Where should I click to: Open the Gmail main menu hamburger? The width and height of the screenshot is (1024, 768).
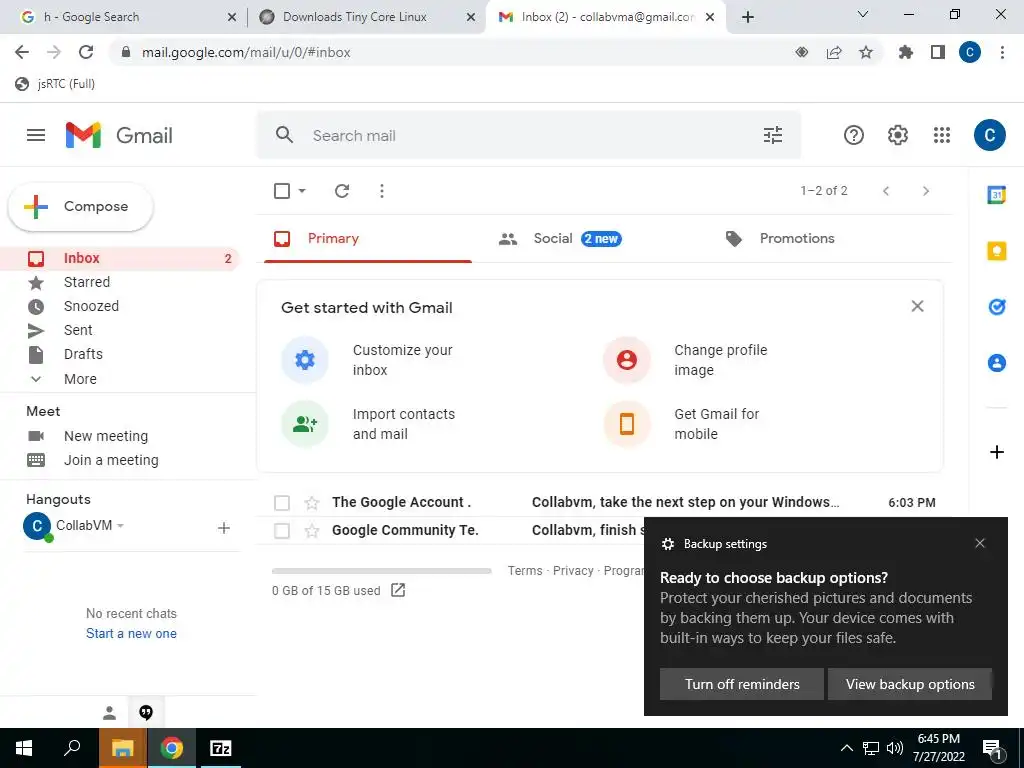36,135
